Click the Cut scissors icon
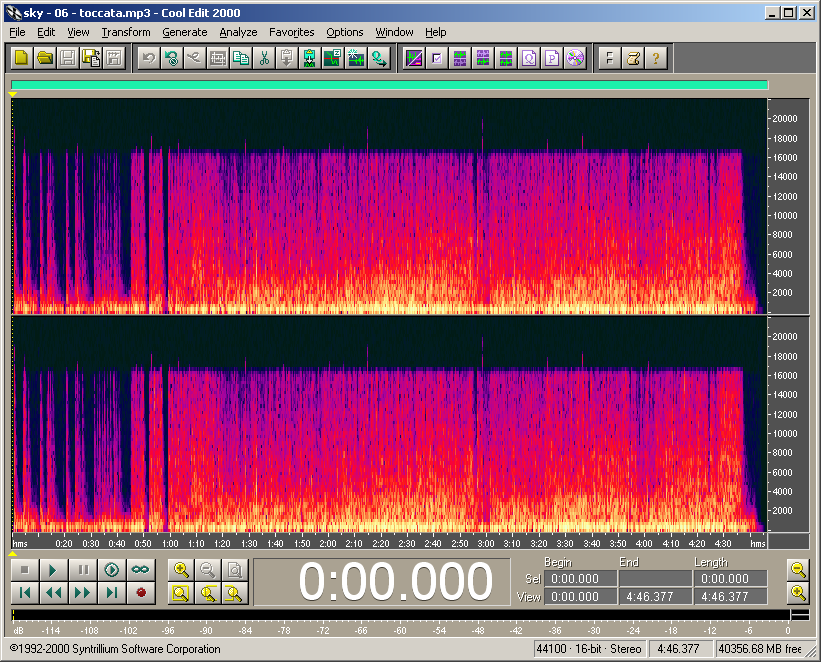 pyautogui.click(x=264, y=58)
